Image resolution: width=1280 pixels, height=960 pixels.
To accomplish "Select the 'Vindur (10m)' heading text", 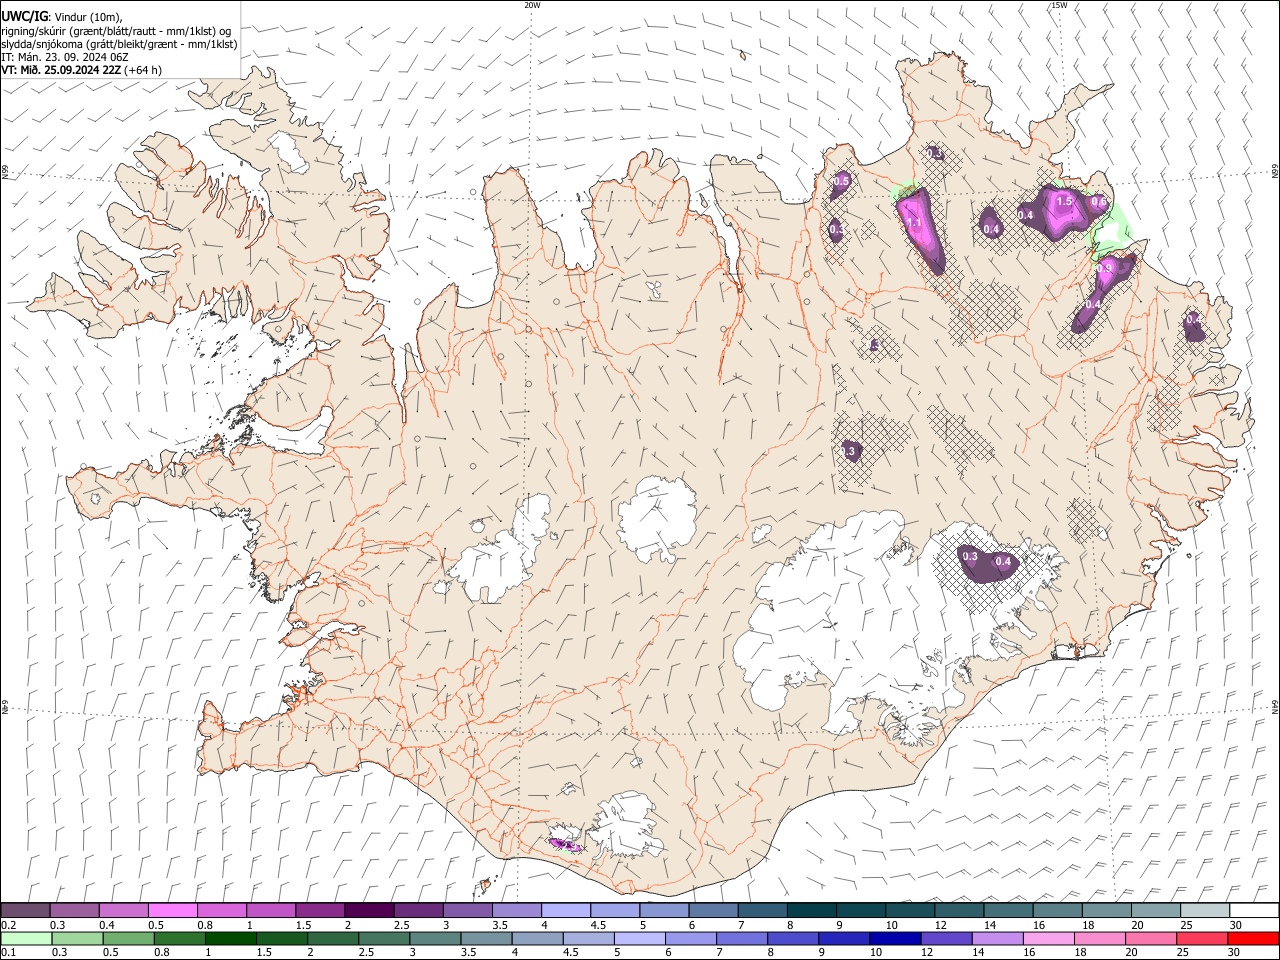I will [x=88, y=17].
